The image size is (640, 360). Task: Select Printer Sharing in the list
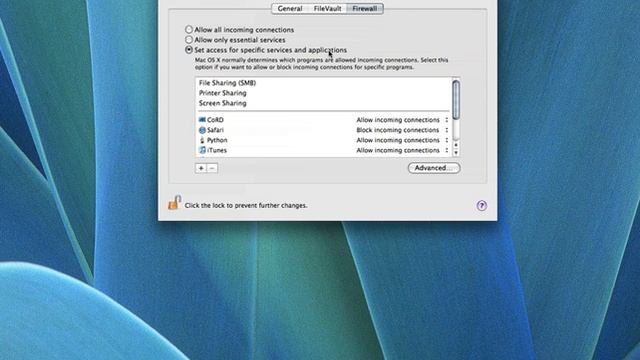click(x=222, y=93)
